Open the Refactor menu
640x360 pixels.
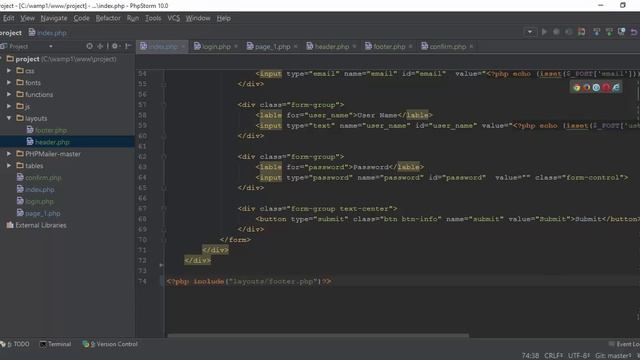tap(108, 18)
